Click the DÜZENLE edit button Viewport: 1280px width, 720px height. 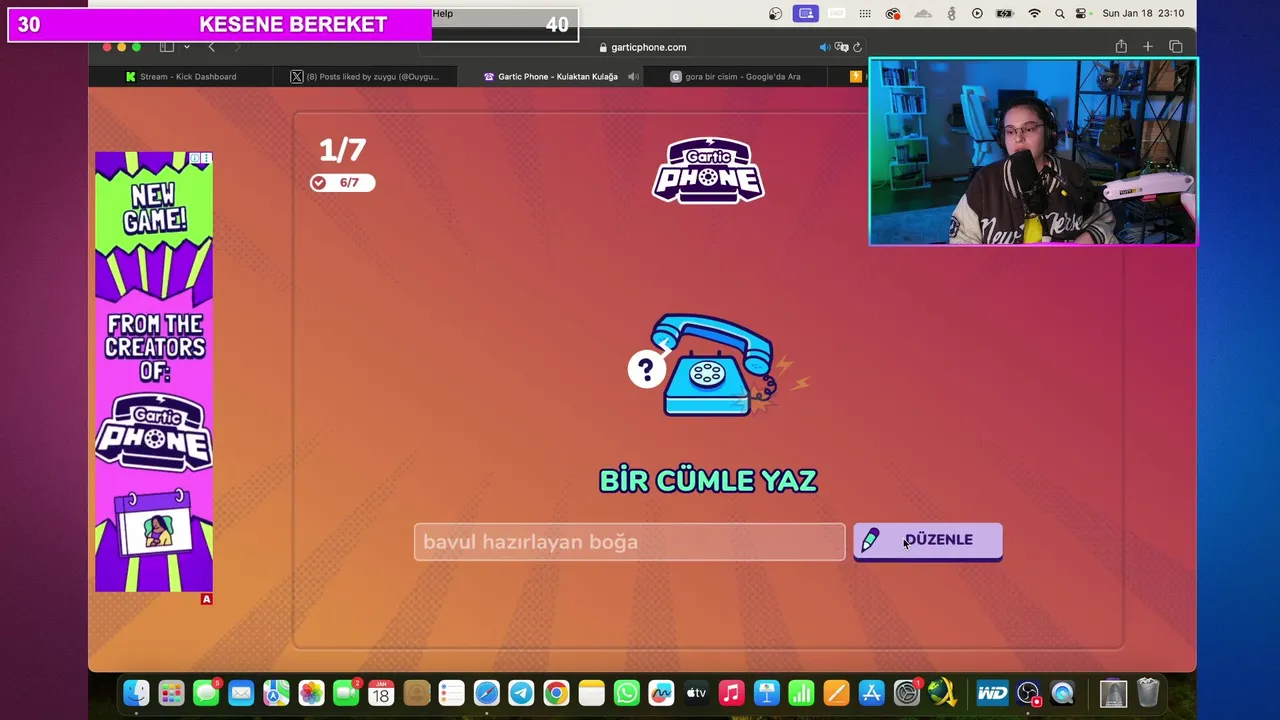pyautogui.click(x=927, y=541)
